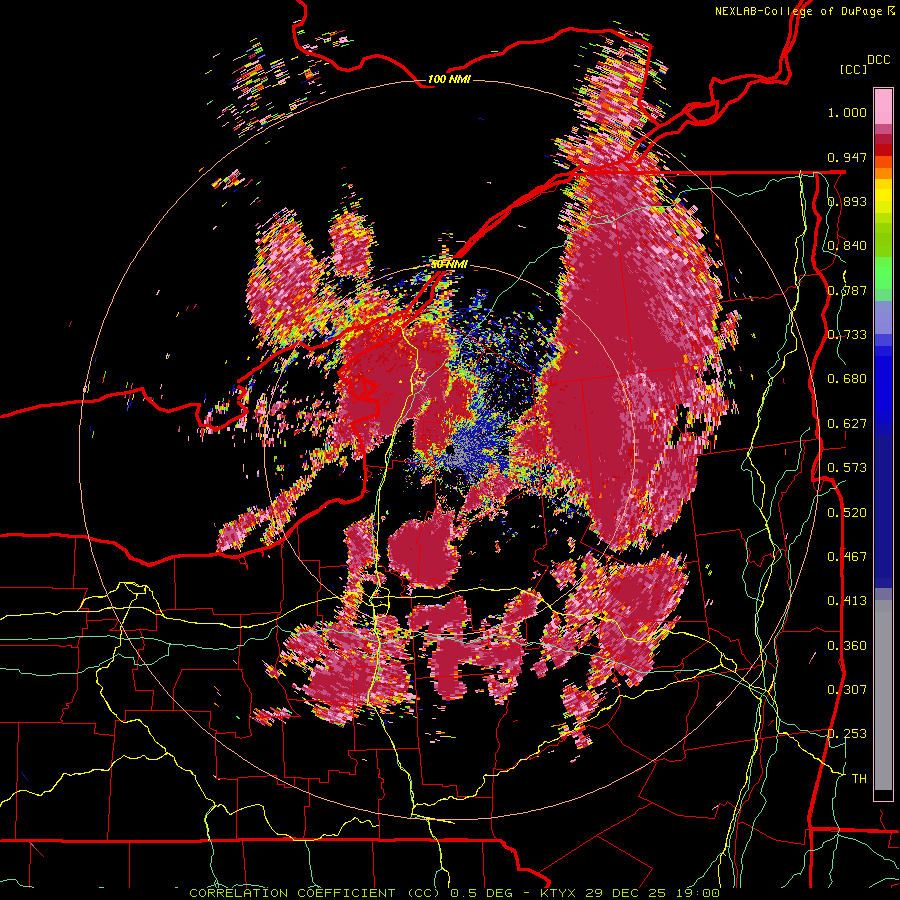Select the 0.253 legend value
The image size is (900, 900).
point(847,734)
